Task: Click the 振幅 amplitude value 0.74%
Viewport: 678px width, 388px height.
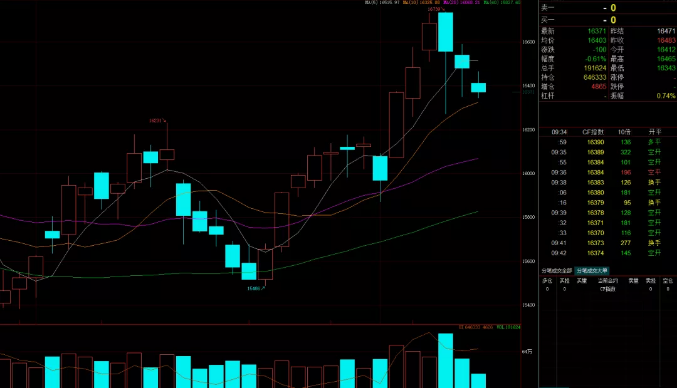Action: pyautogui.click(x=666, y=96)
